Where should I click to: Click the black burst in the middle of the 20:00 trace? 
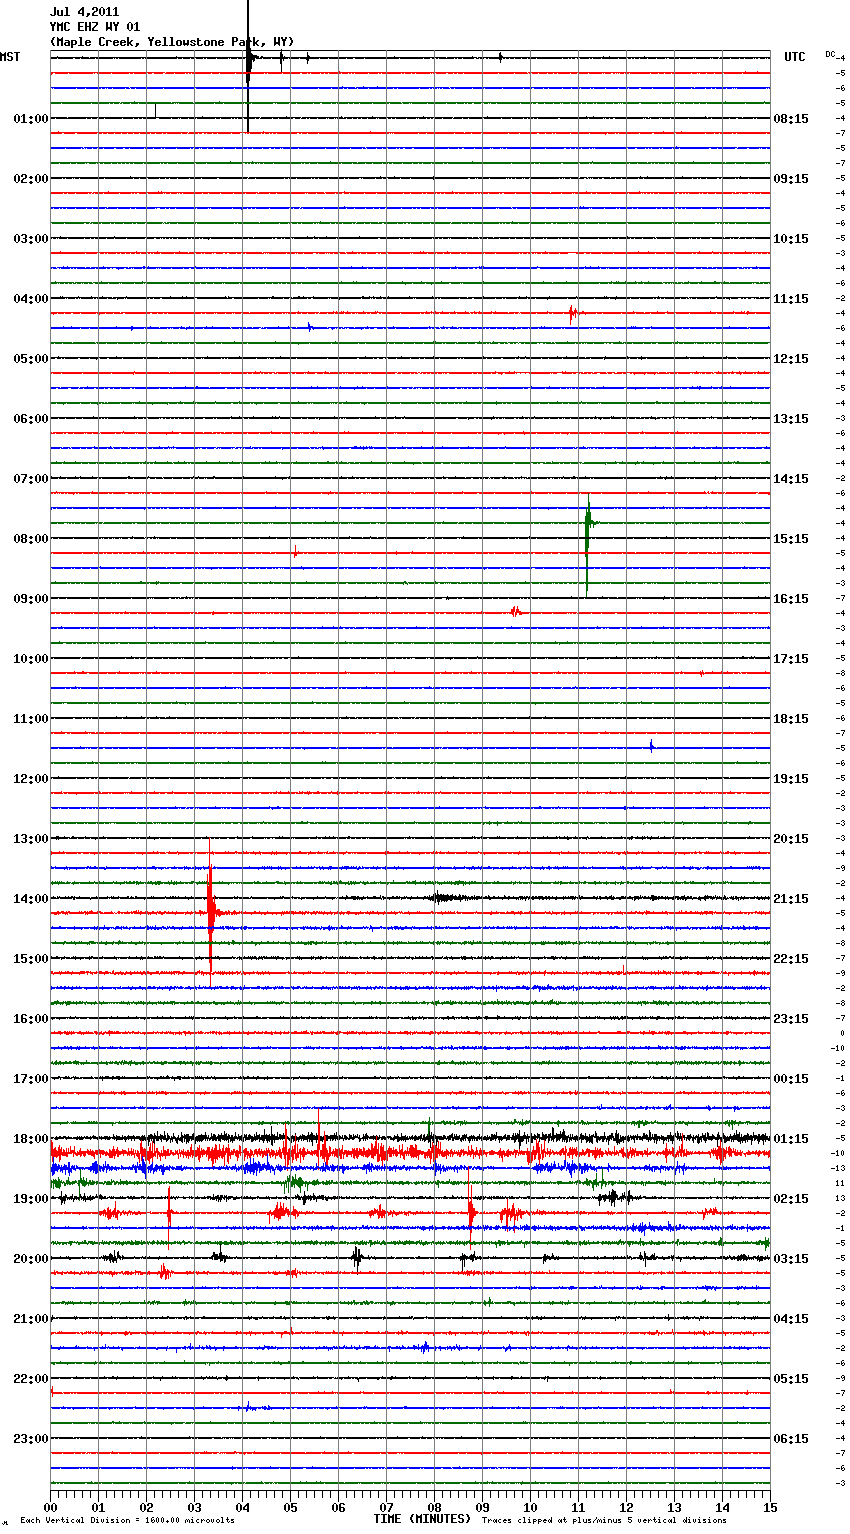pyautogui.click(x=357, y=1257)
